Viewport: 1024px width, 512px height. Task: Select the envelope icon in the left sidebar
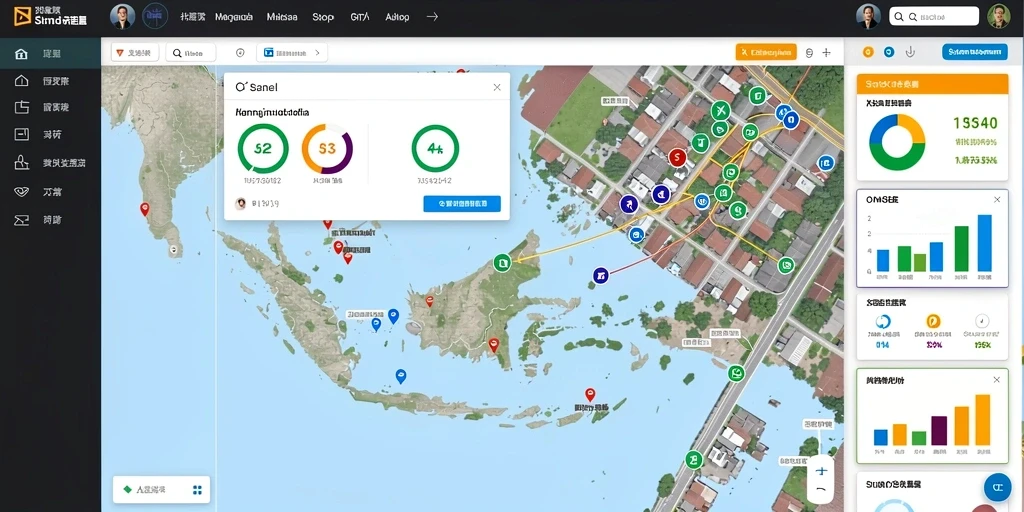coord(22,220)
